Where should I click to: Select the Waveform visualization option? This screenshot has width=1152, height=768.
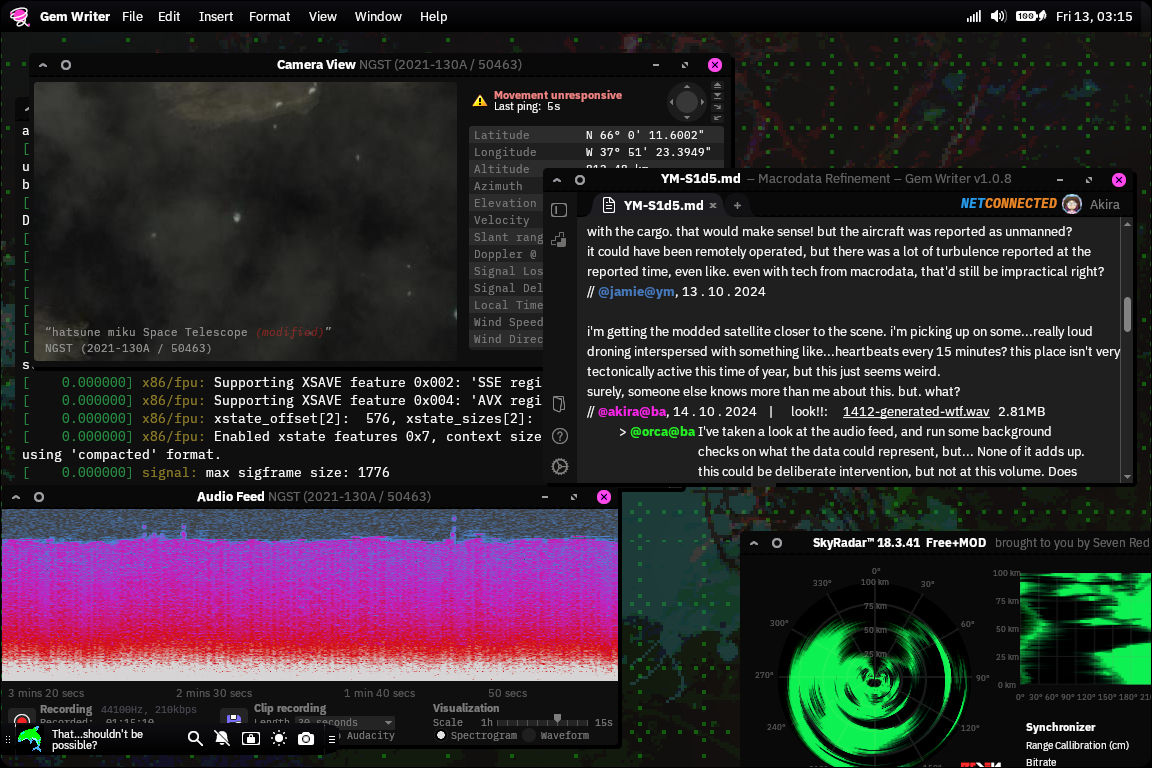point(529,735)
